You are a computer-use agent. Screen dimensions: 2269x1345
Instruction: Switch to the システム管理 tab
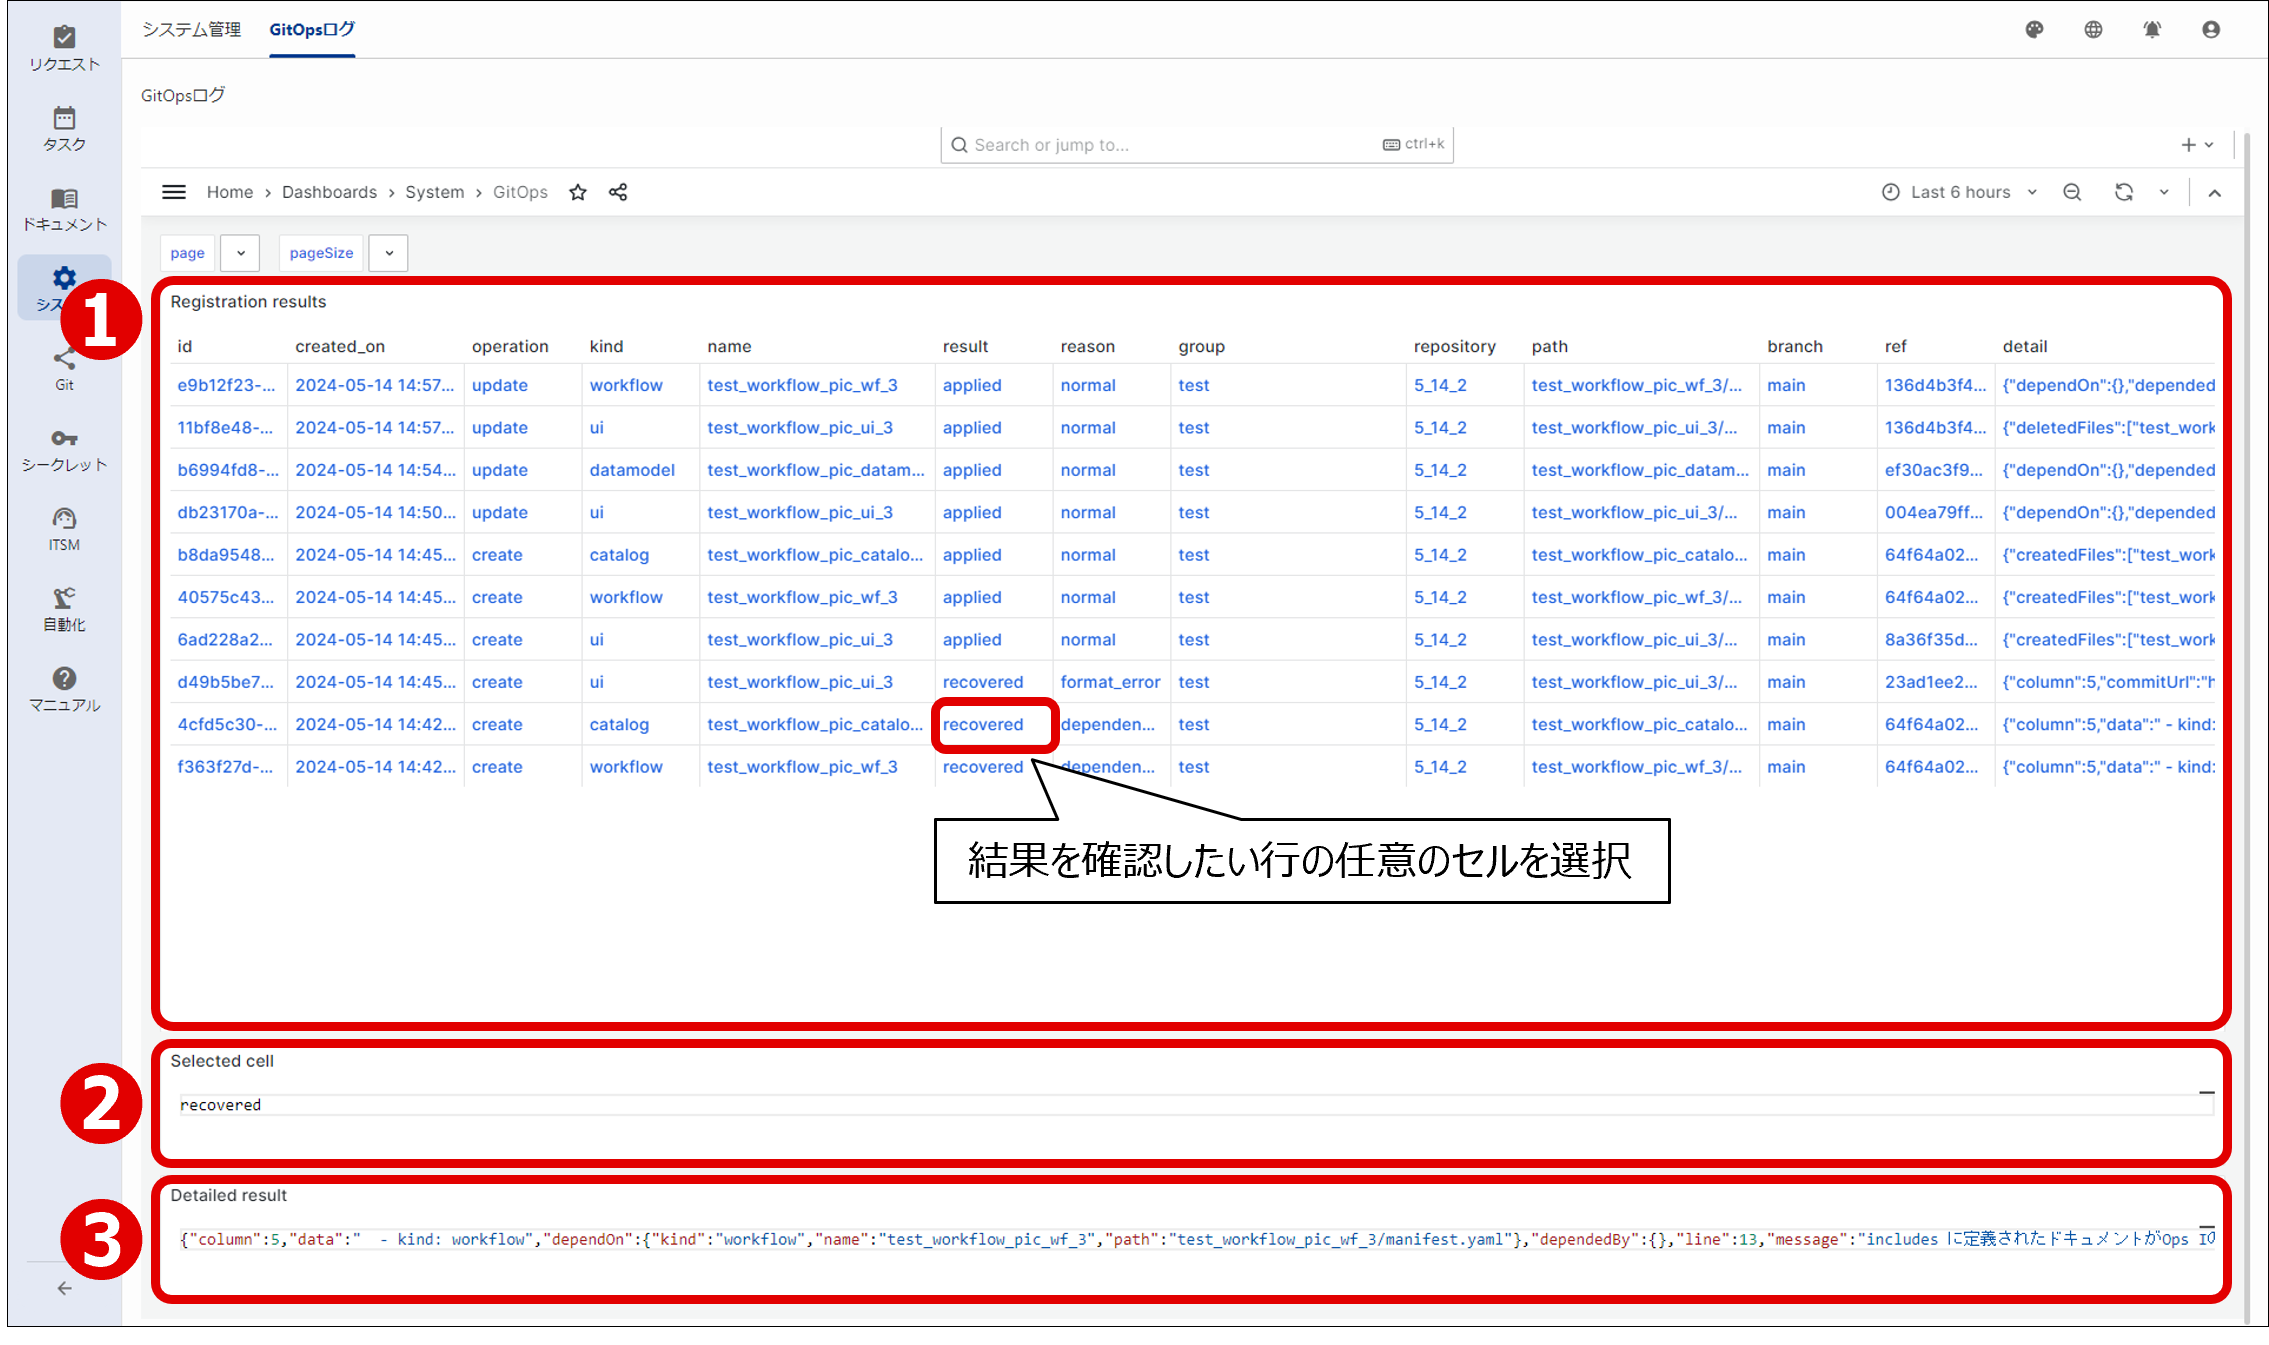click(192, 30)
